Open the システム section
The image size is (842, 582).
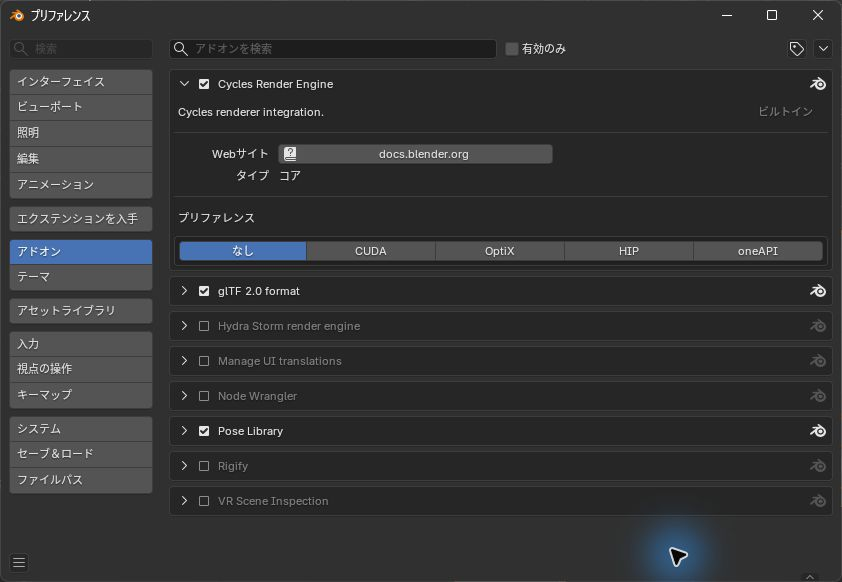(x=81, y=429)
